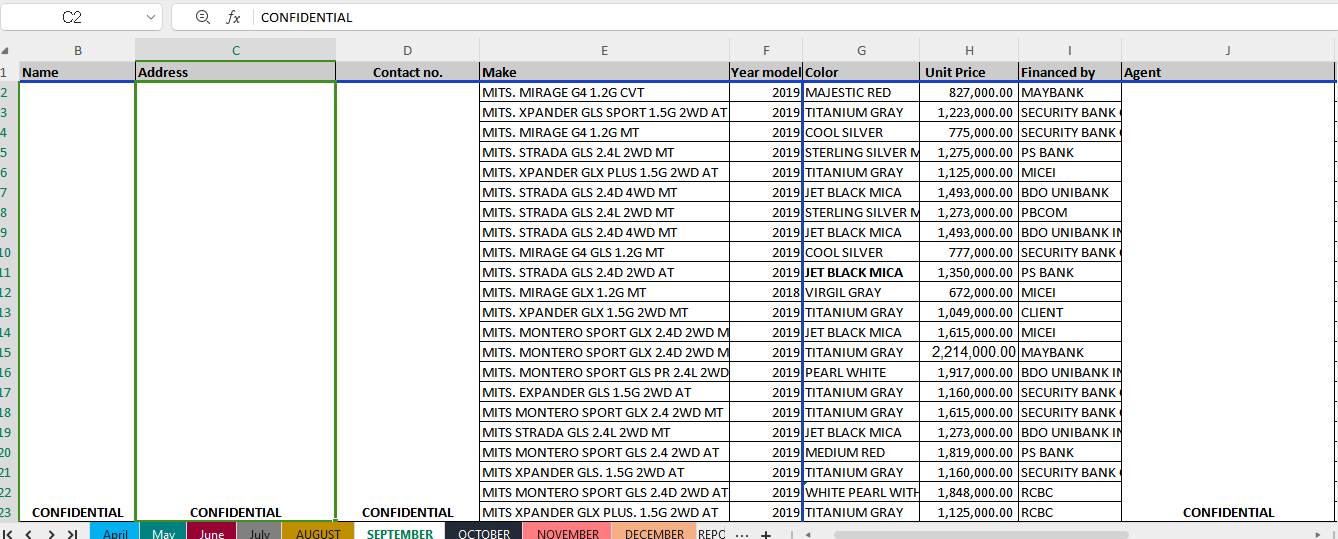This screenshot has width=1338, height=539.
Task: Click the CLIENT cell in Financed by
Action: pos(1070,312)
